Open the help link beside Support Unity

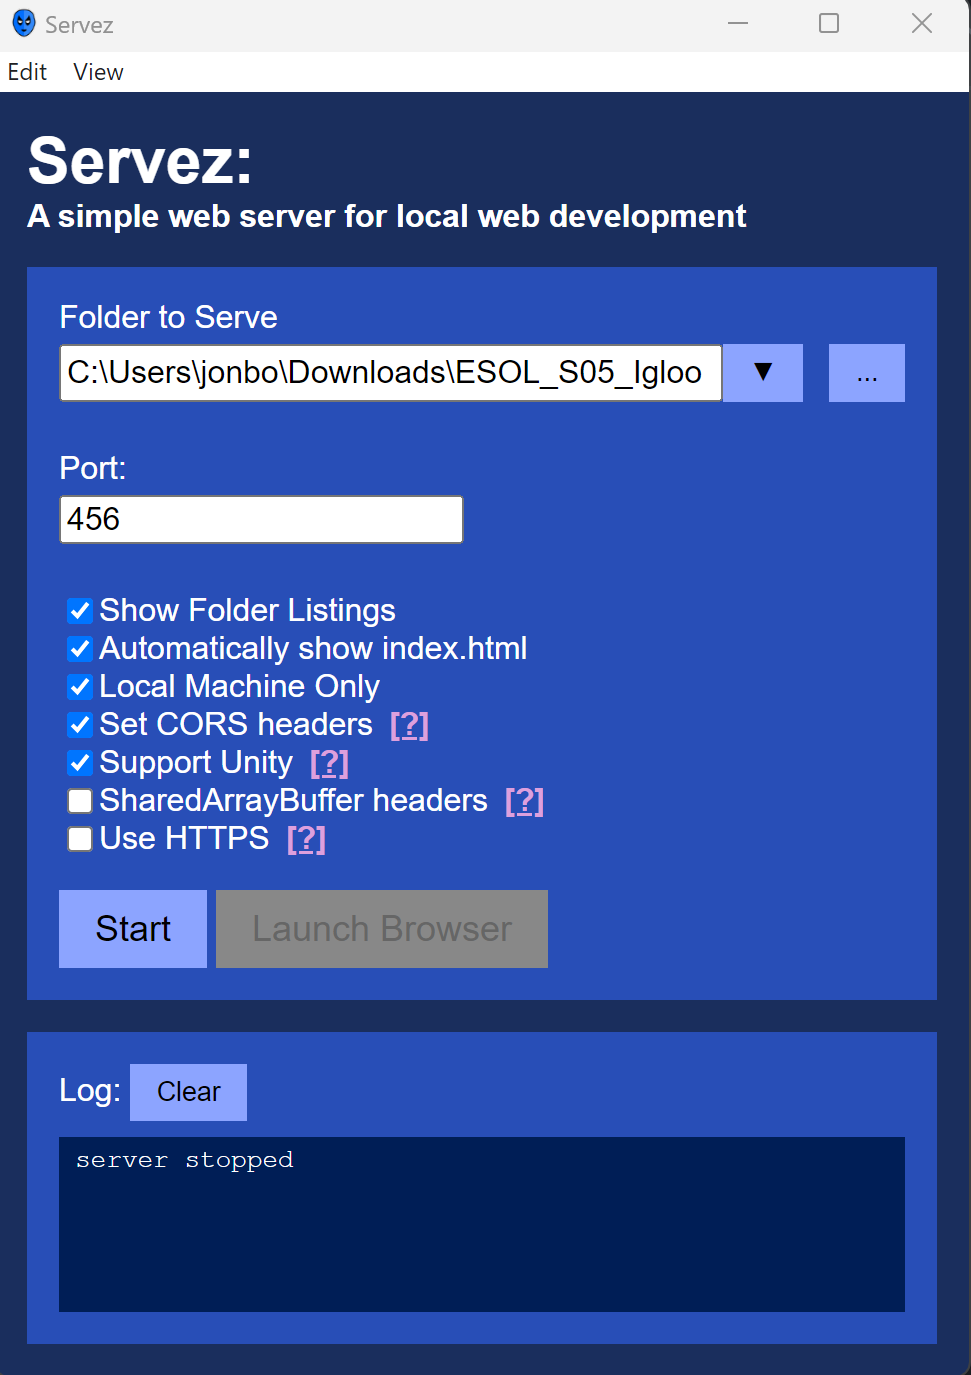pos(329,763)
